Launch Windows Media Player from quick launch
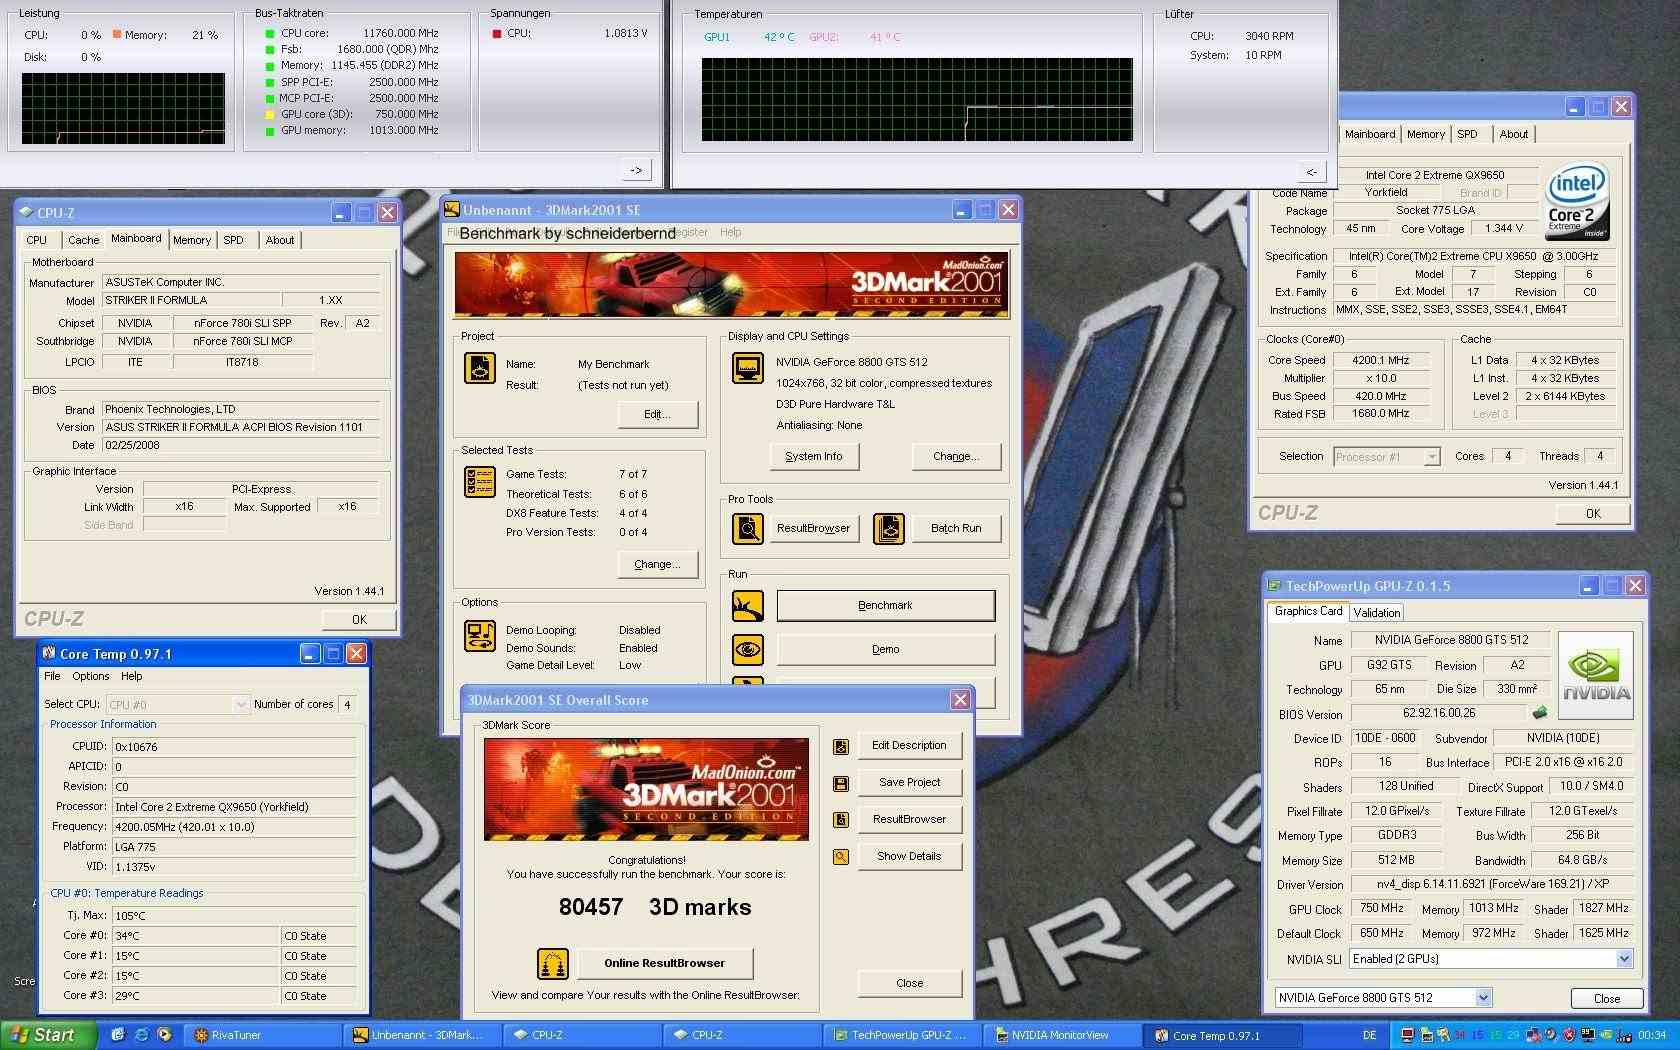Image resolution: width=1680 pixels, height=1050 pixels. (164, 1035)
